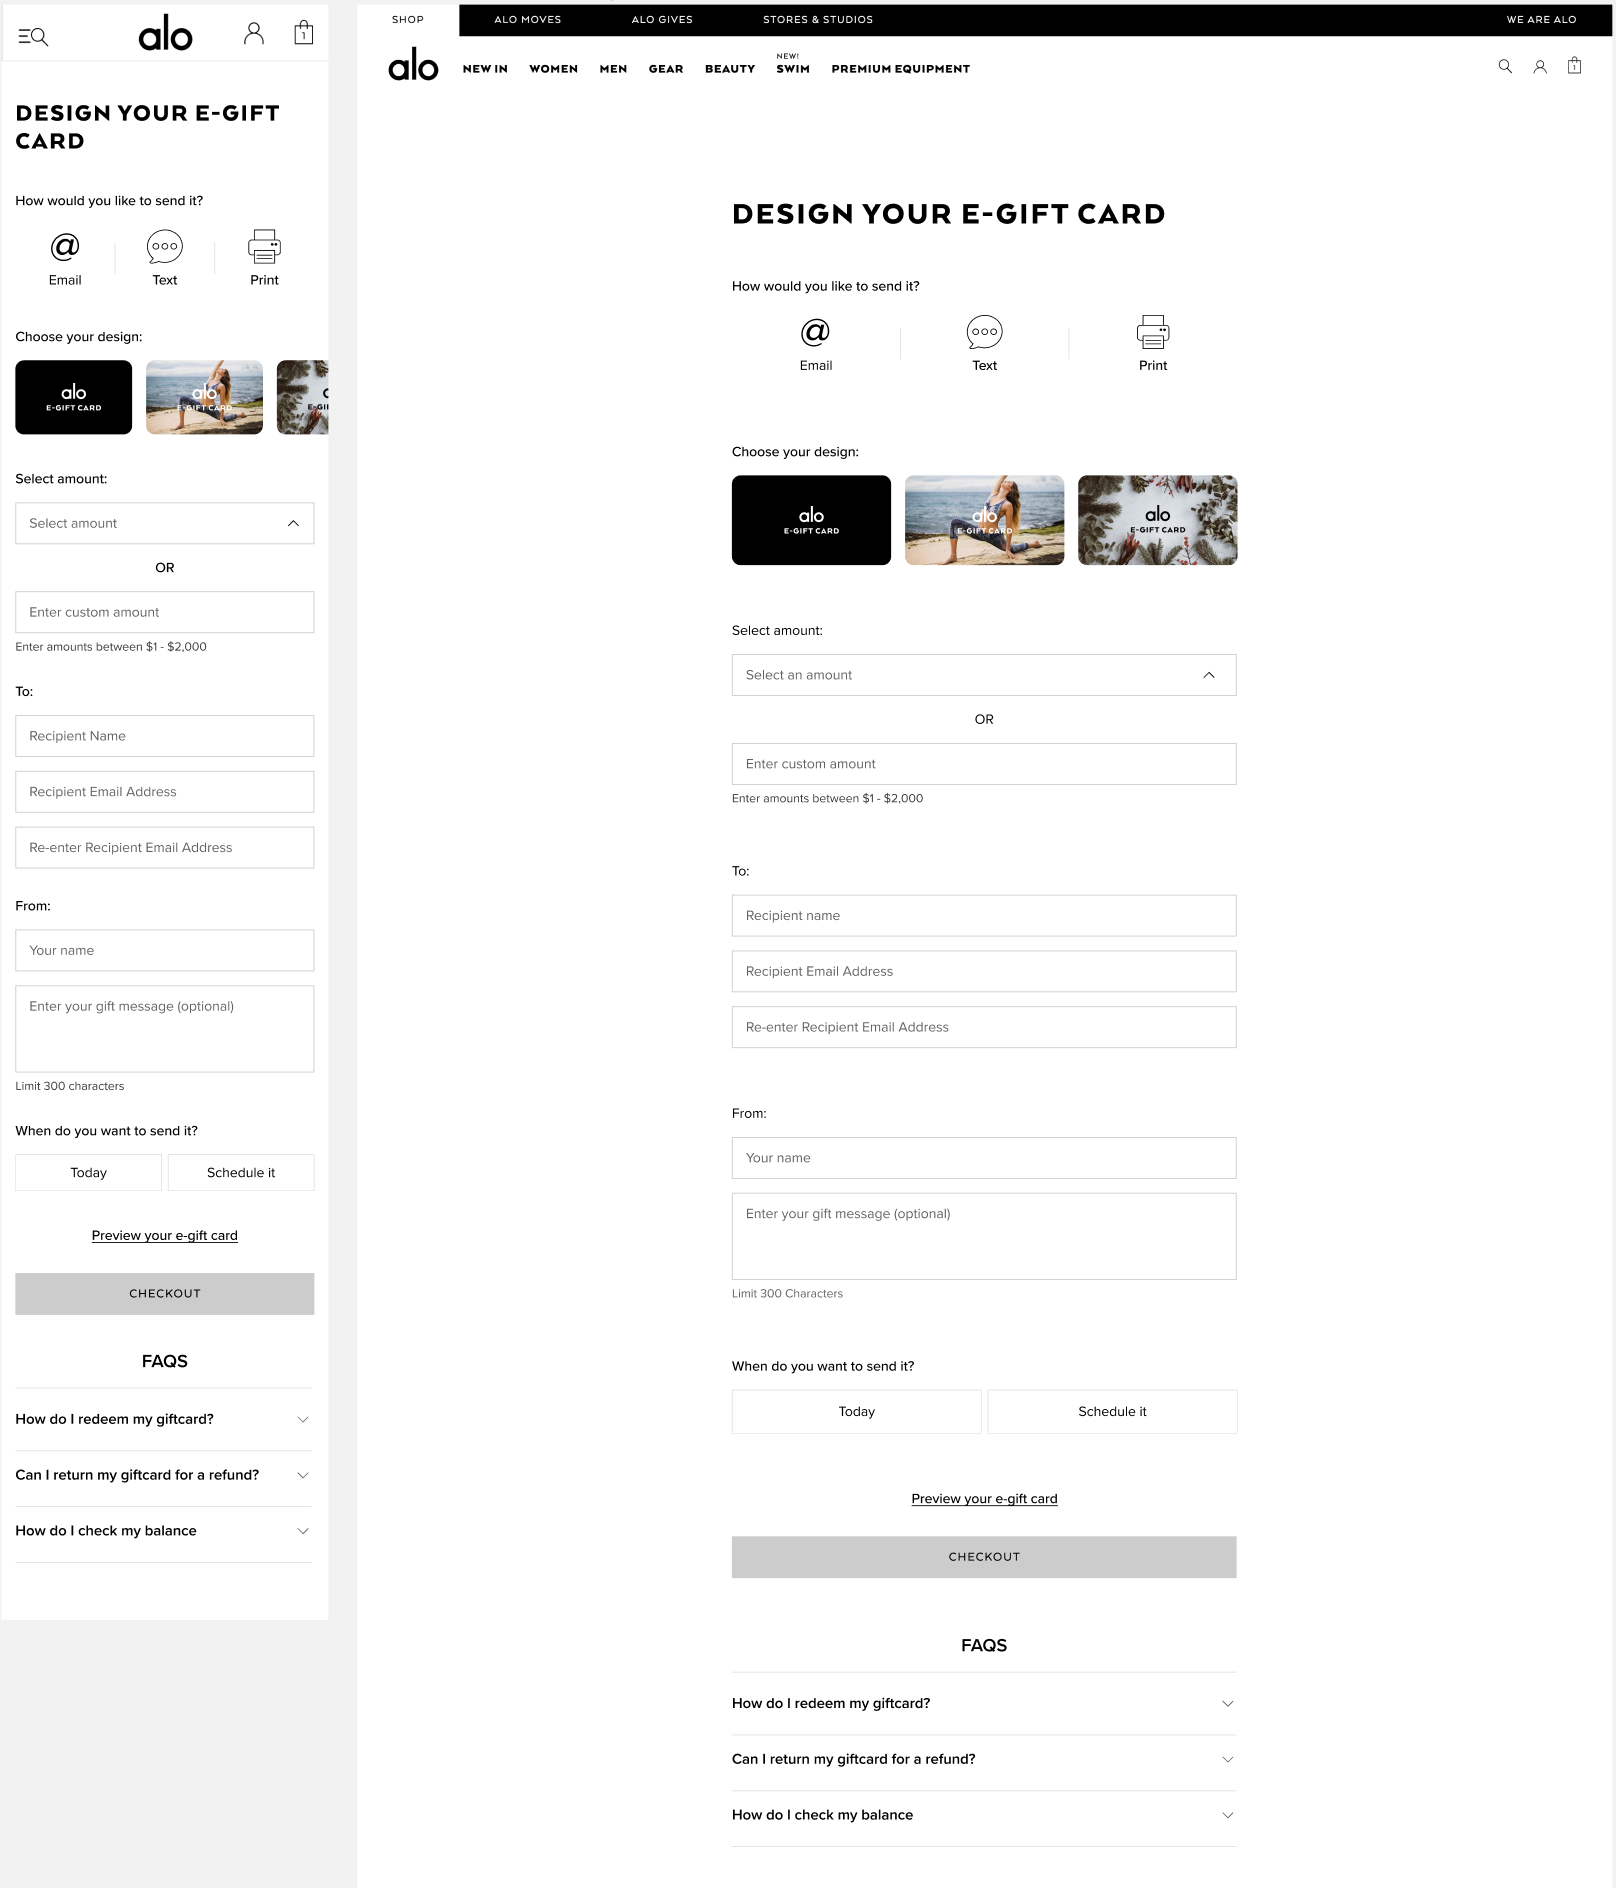Open ALO GIVES top tab

662,19
